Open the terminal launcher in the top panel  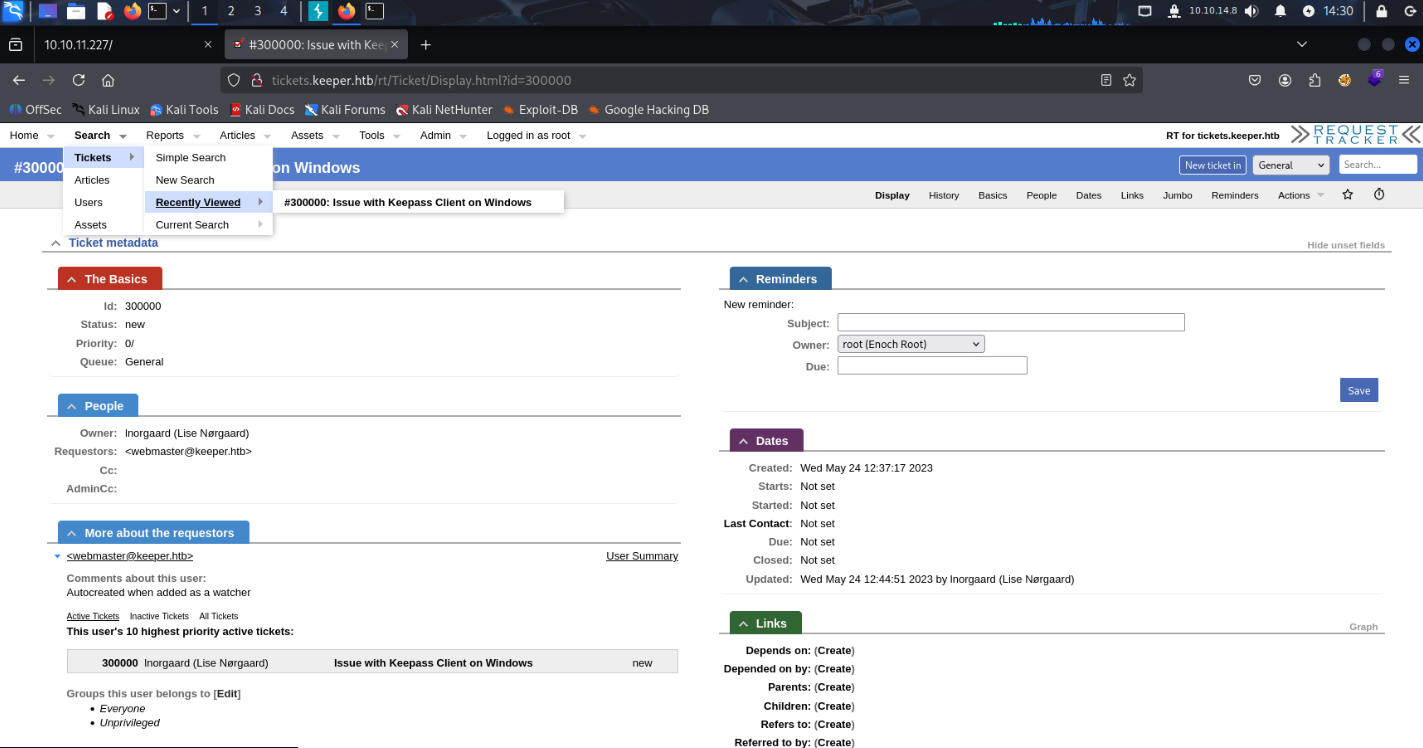coord(157,12)
